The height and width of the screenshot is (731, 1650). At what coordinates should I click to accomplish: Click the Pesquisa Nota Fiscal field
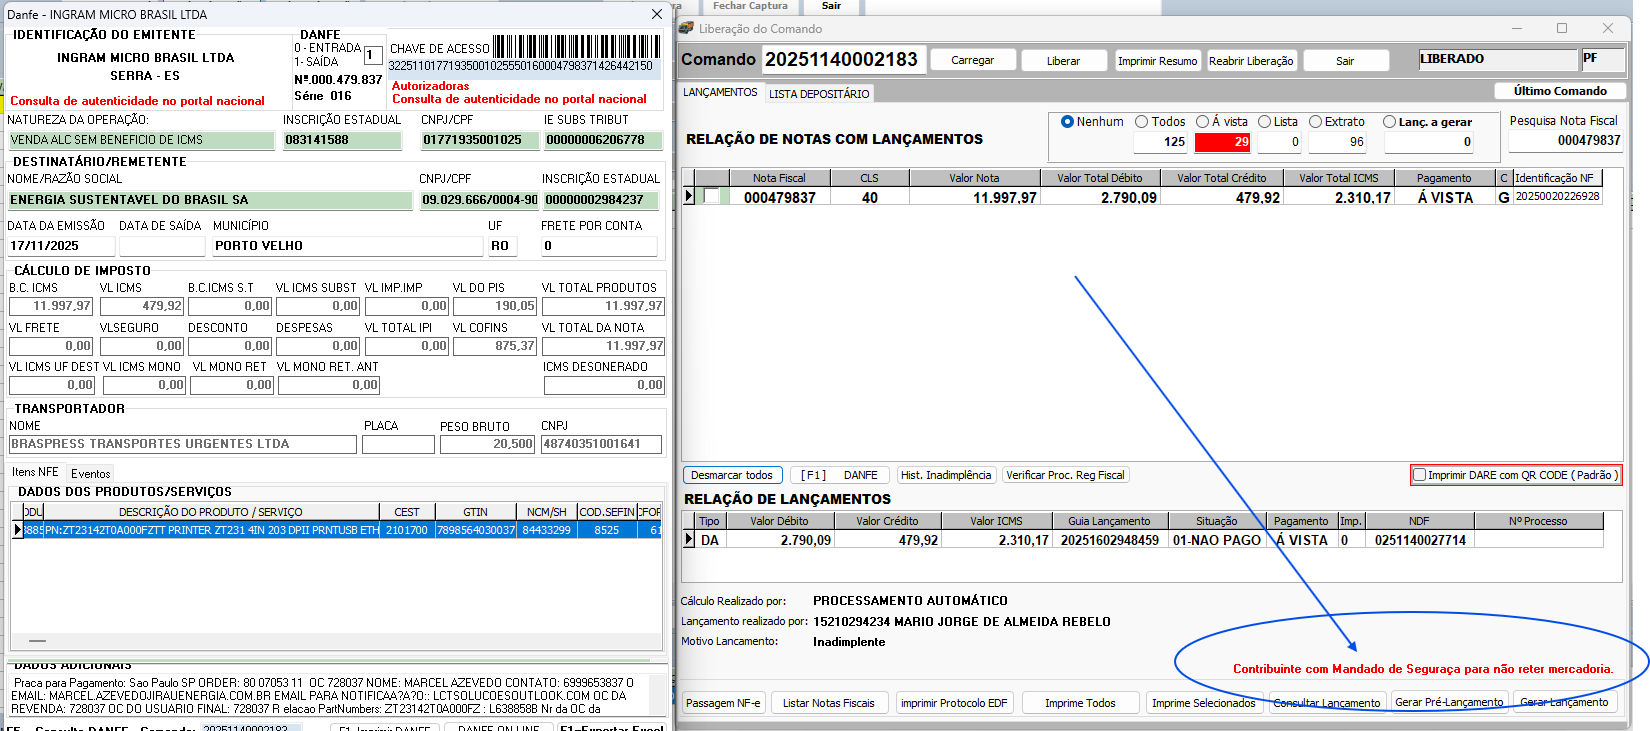click(1565, 141)
